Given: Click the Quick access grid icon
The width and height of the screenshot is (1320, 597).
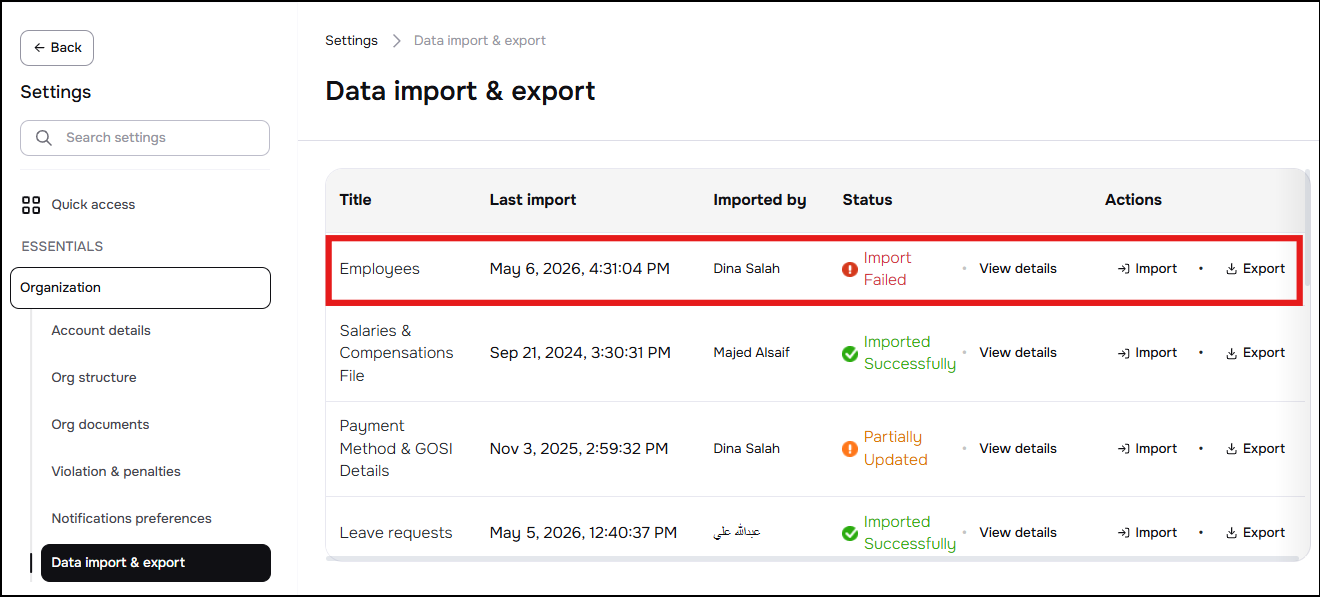Looking at the screenshot, I should pos(31,205).
